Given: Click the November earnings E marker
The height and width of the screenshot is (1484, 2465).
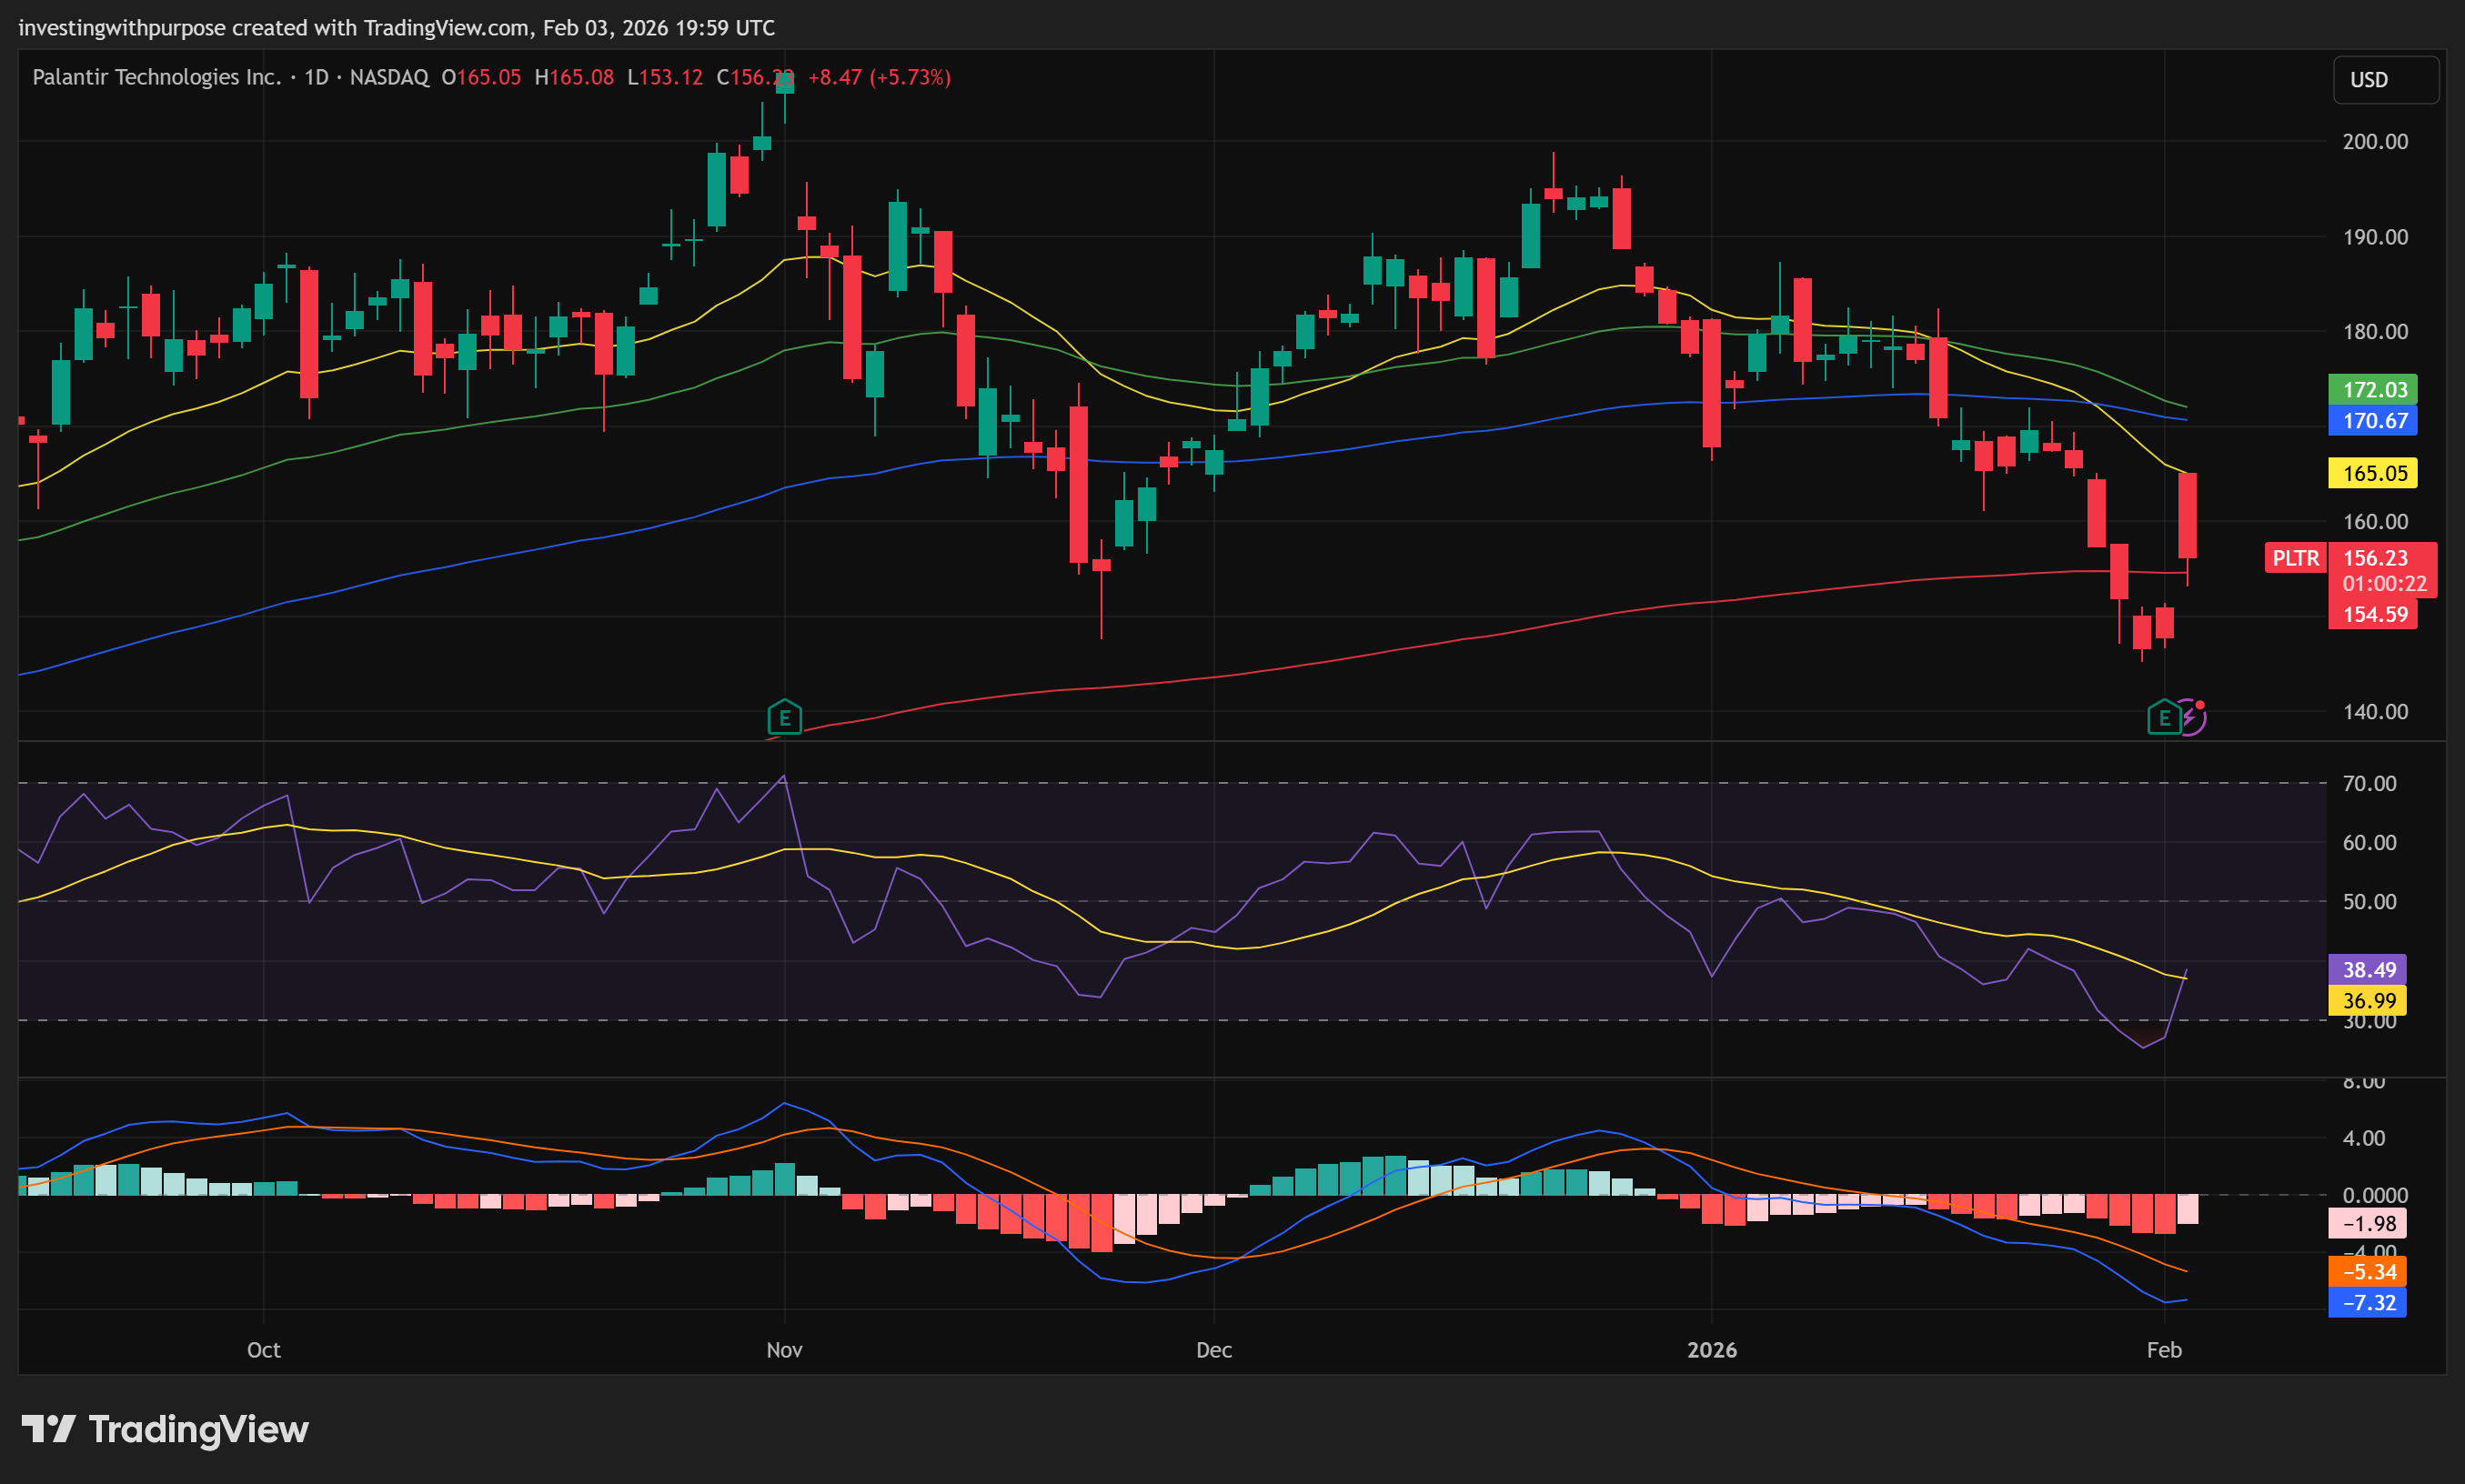Looking at the screenshot, I should [x=784, y=717].
